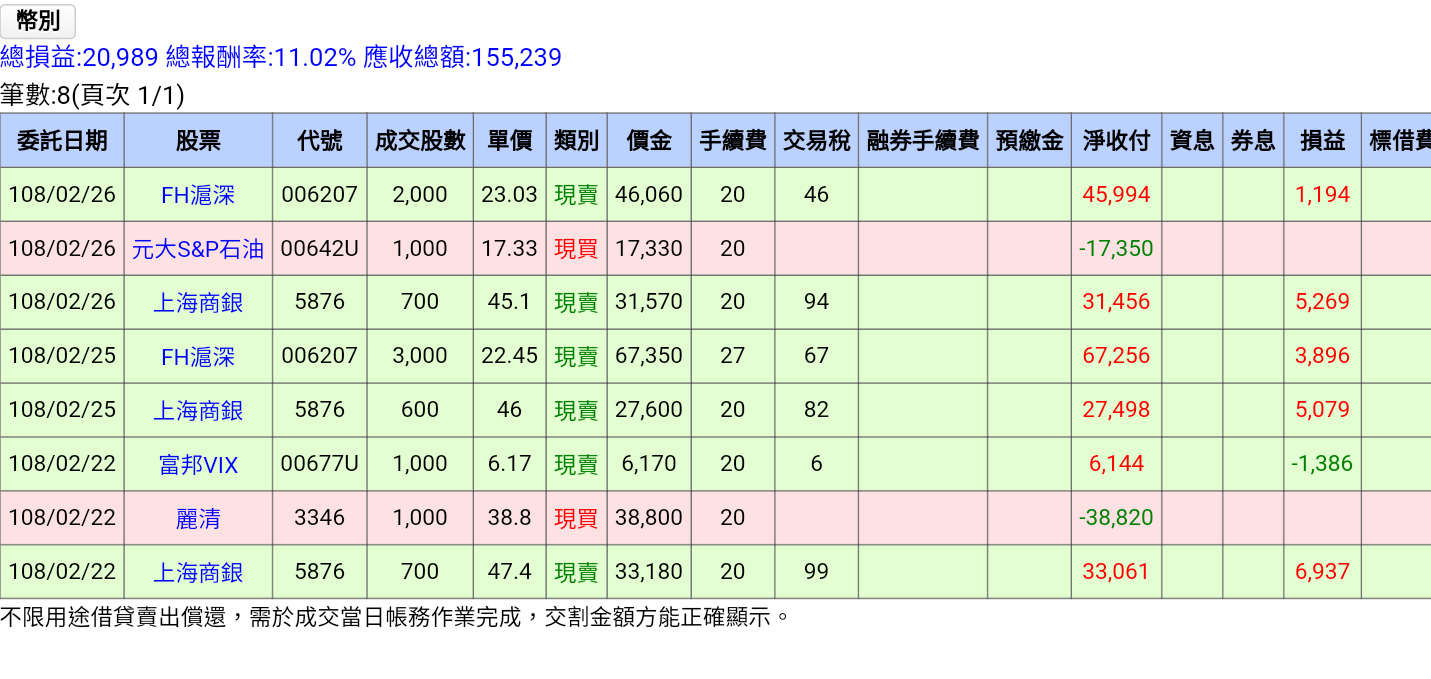The height and width of the screenshot is (679, 1431).
Task: Sort by the 損益 column header
Action: tap(1322, 140)
